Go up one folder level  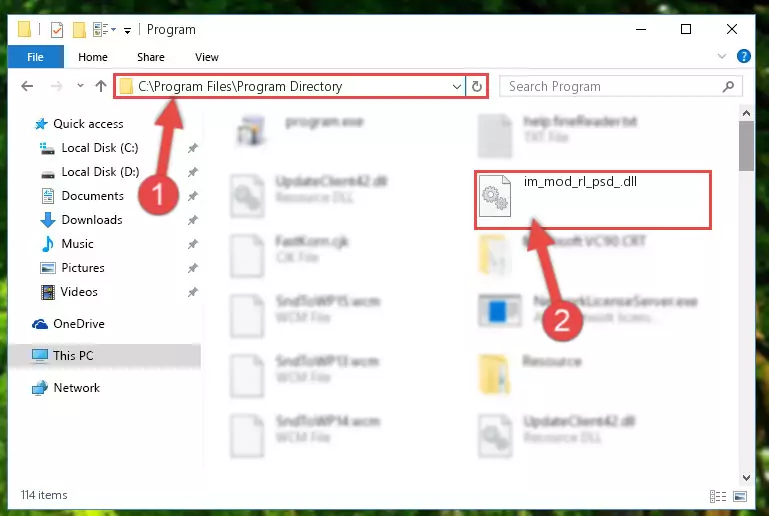pyautogui.click(x=101, y=86)
